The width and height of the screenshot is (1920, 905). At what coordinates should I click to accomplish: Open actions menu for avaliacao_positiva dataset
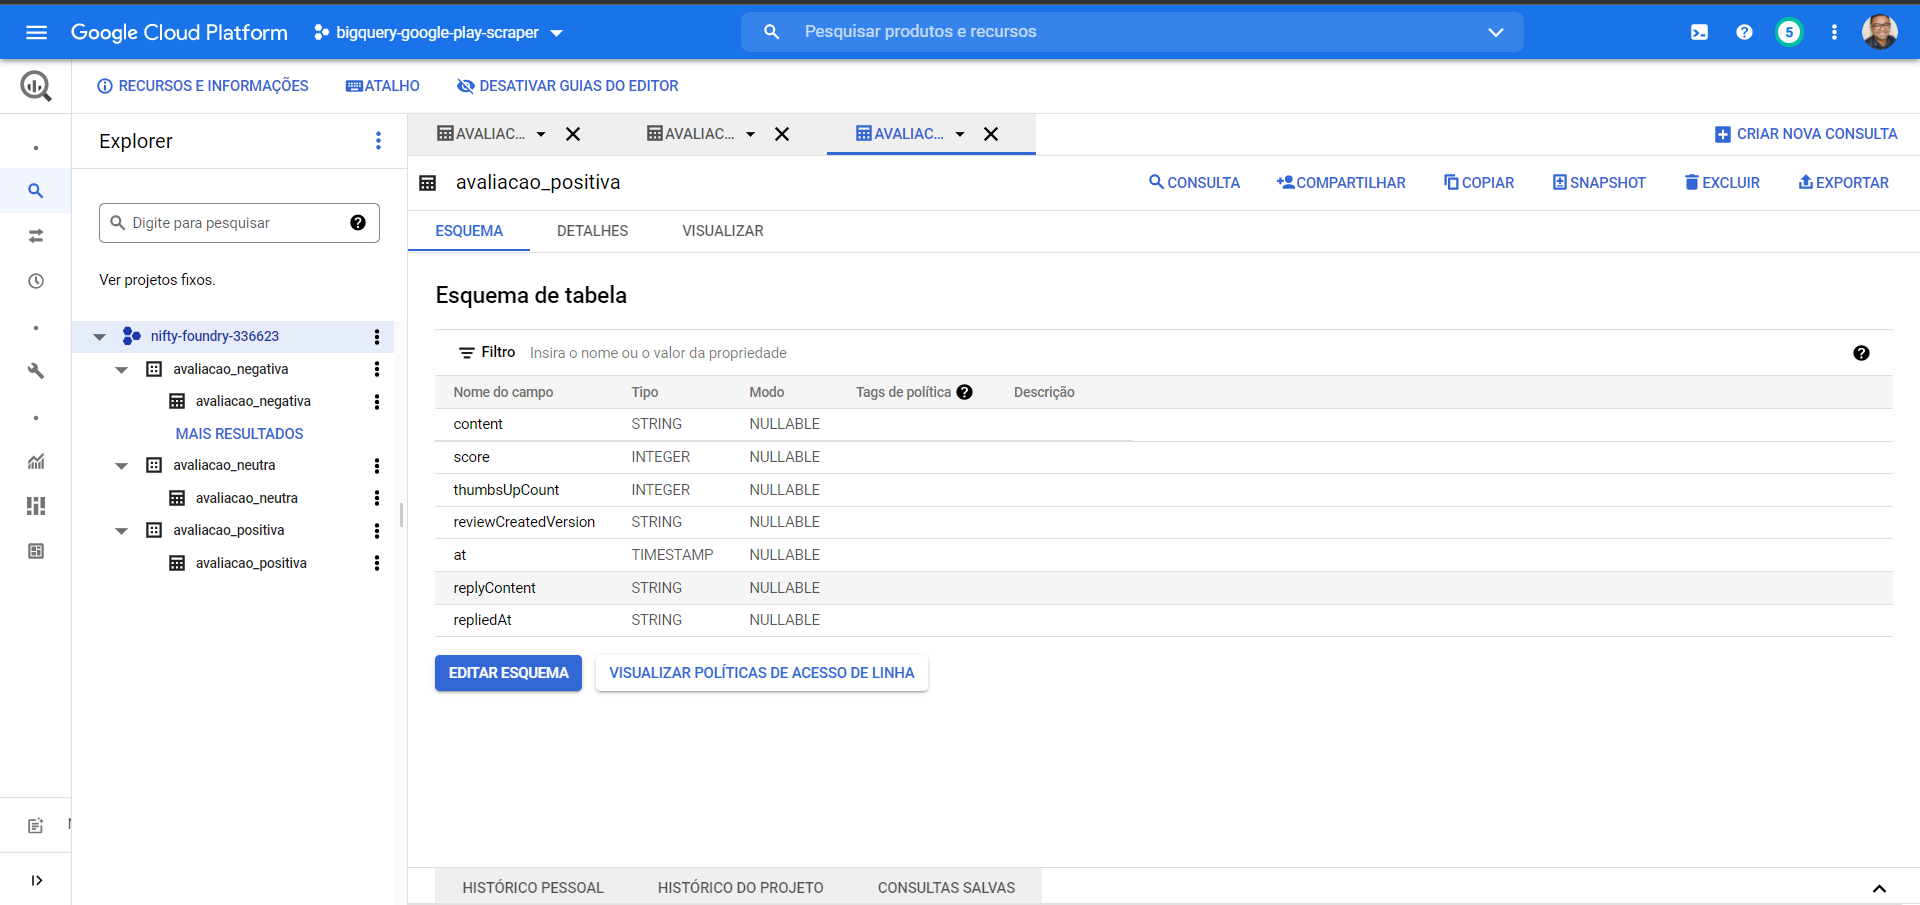coord(377,531)
